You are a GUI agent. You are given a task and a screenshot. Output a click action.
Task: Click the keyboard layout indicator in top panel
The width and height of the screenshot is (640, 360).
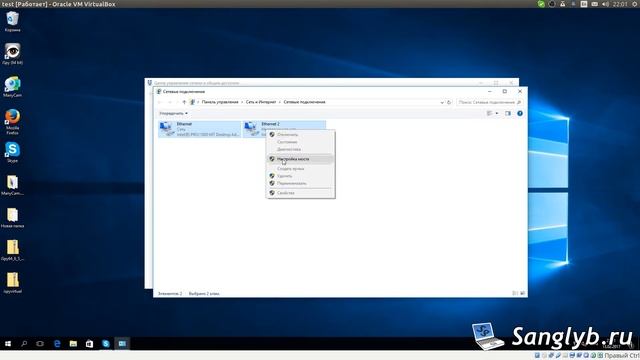tap(584, 4)
